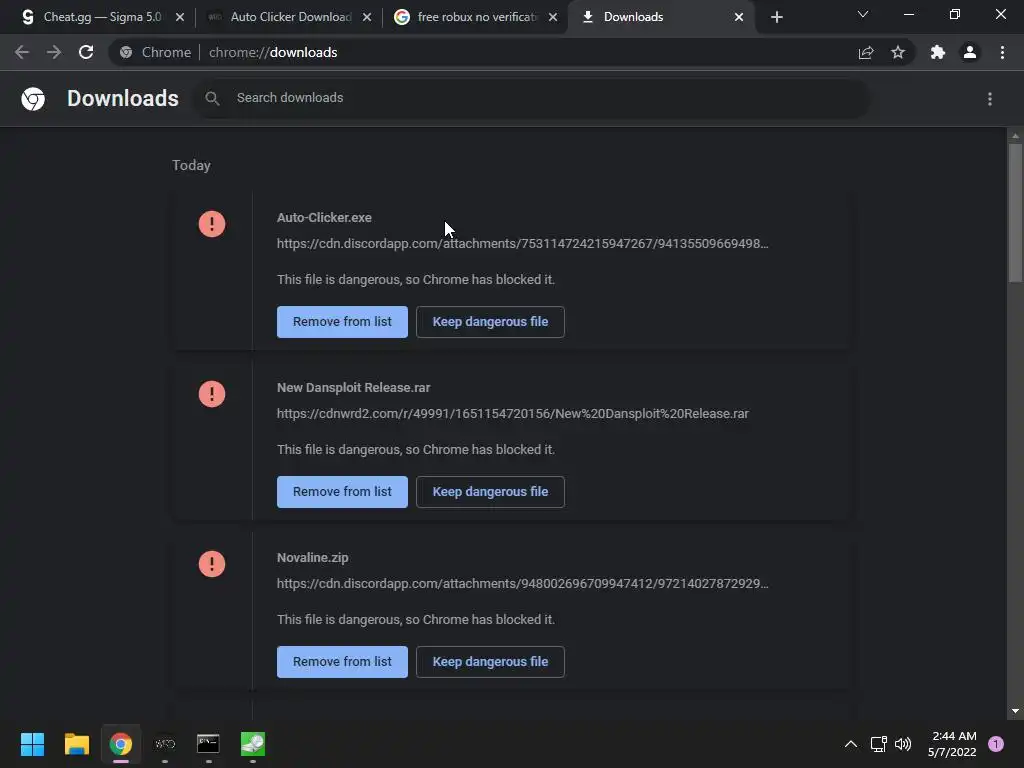The width and height of the screenshot is (1024, 768).
Task: Click the browser back arrow
Action: 22,52
